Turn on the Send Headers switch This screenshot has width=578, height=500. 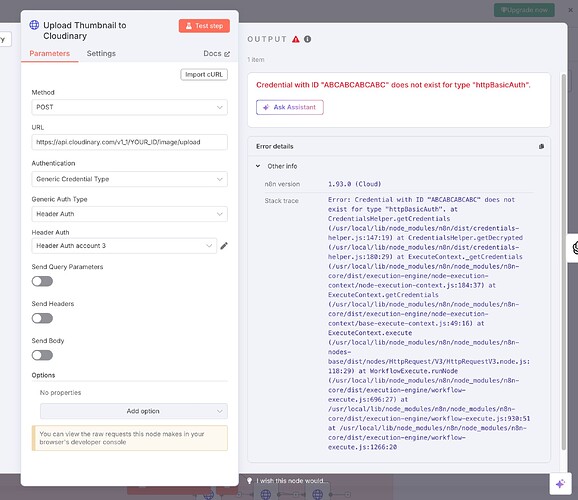point(42,318)
